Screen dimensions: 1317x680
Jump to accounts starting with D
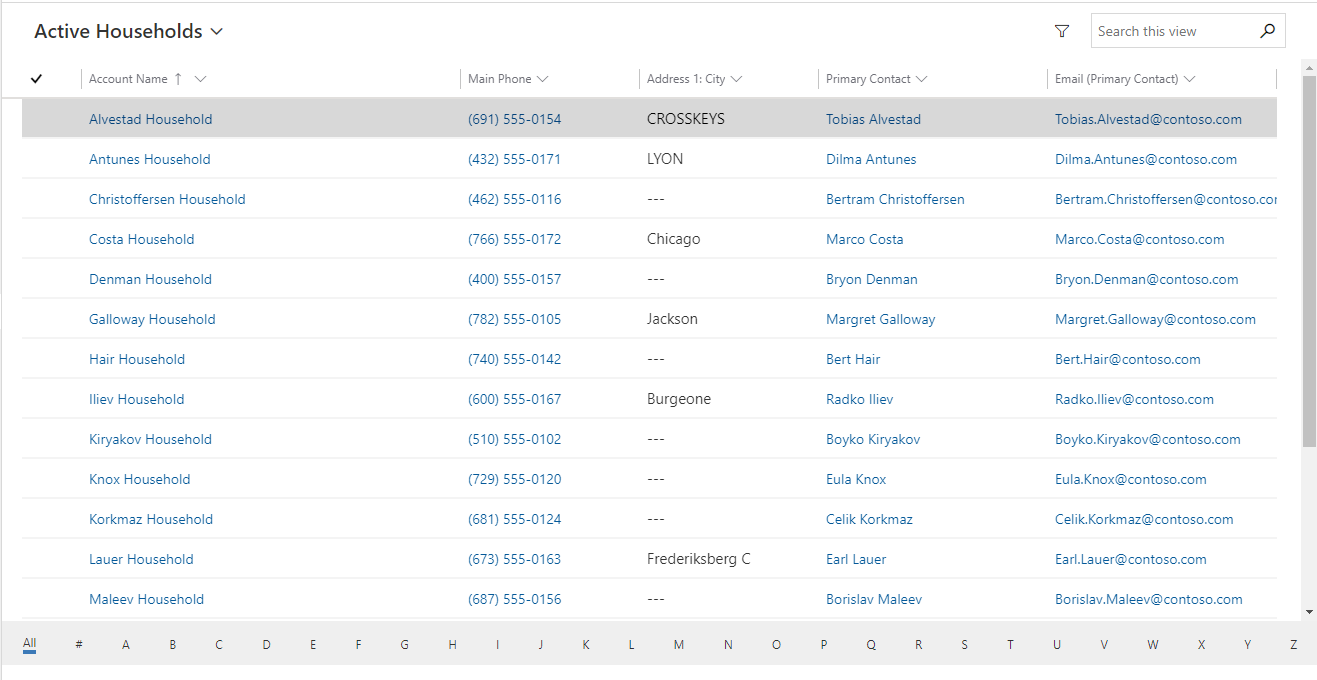click(267, 645)
